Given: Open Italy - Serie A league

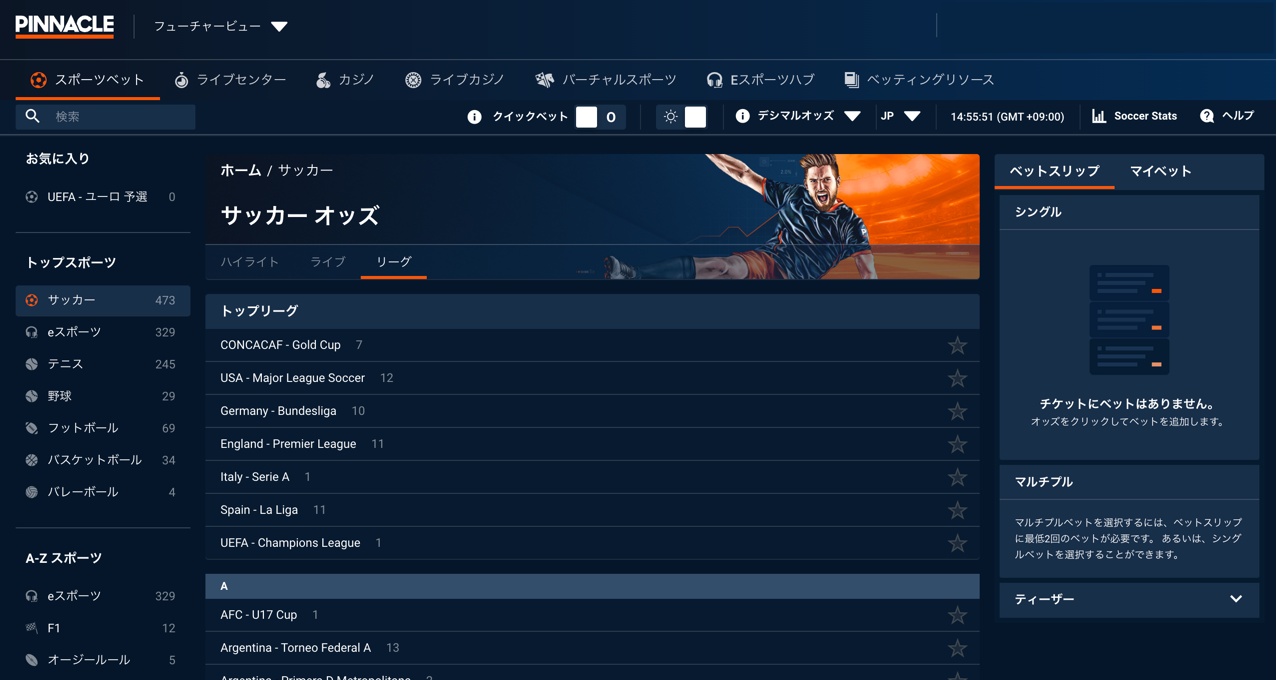Looking at the screenshot, I should [255, 477].
